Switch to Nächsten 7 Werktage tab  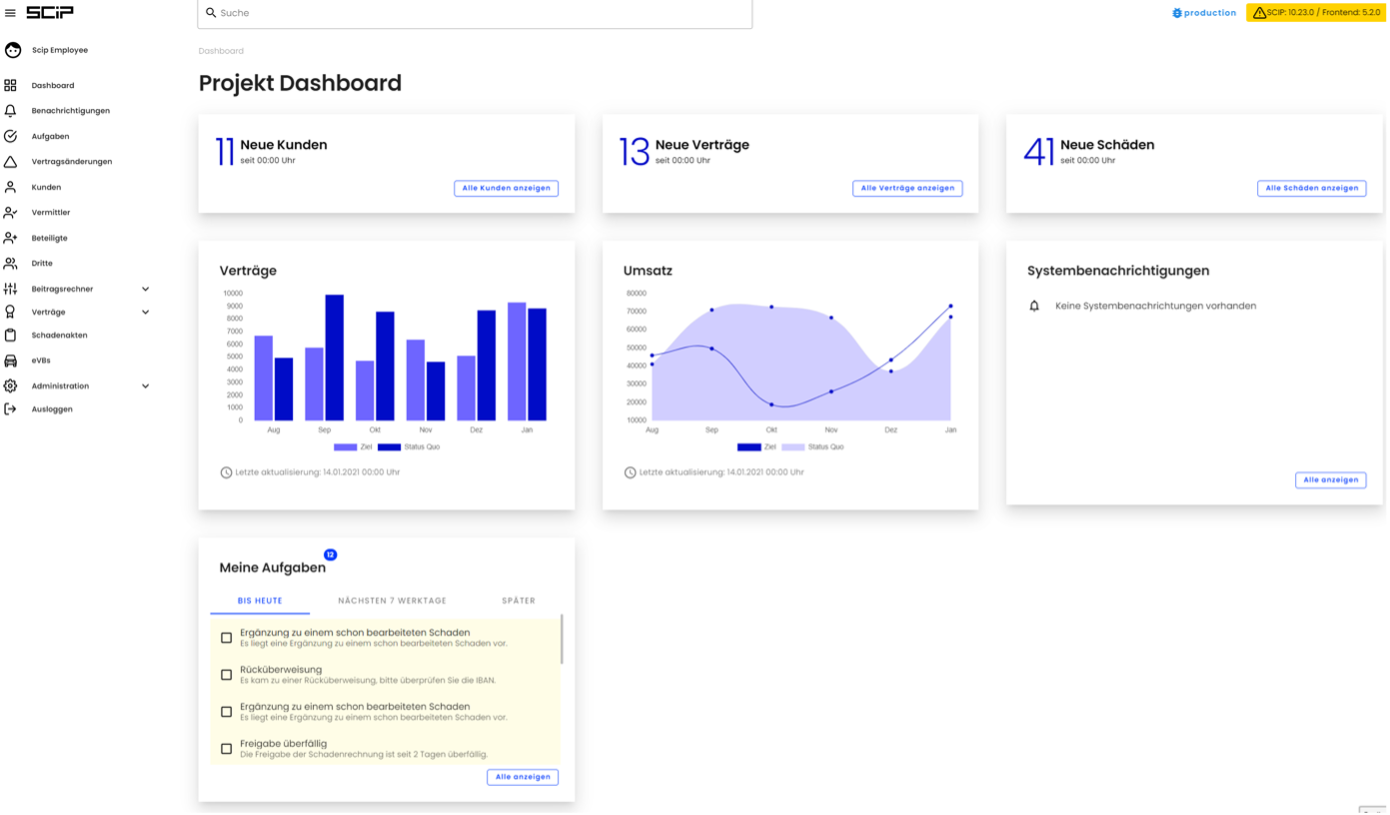tap(392, 601)
